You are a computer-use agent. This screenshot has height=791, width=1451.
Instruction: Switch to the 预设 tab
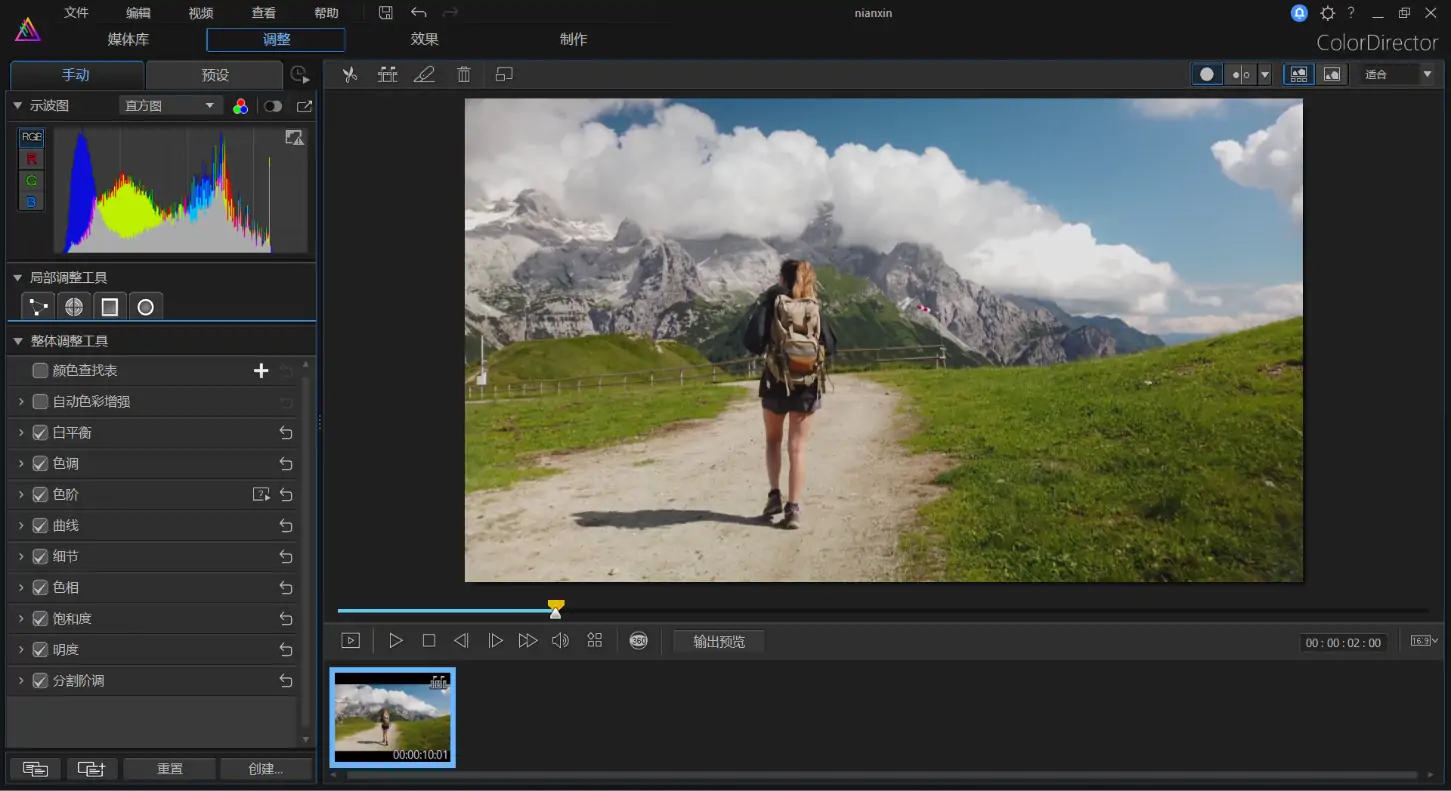213,74
